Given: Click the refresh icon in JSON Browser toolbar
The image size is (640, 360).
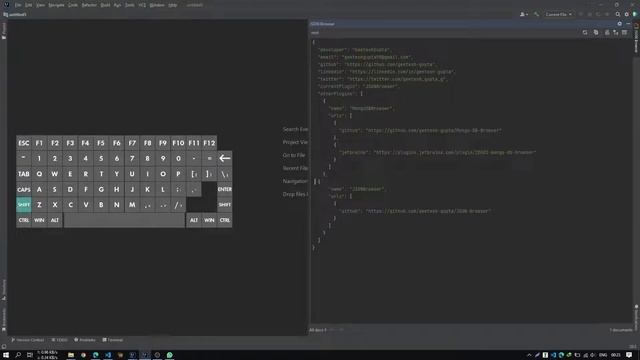Looking at the screenshot, I should (585, 32).
